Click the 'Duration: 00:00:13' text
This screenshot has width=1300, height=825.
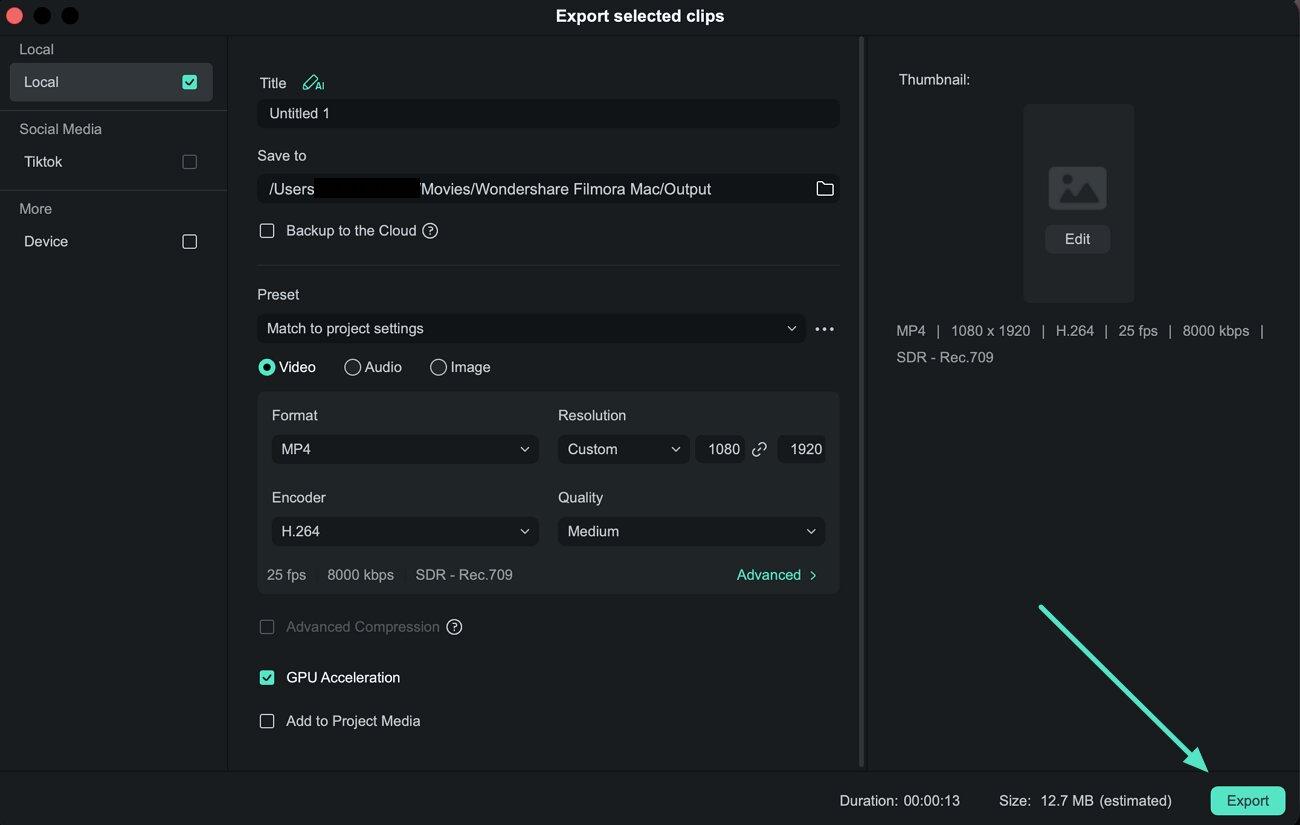(900, 801)
